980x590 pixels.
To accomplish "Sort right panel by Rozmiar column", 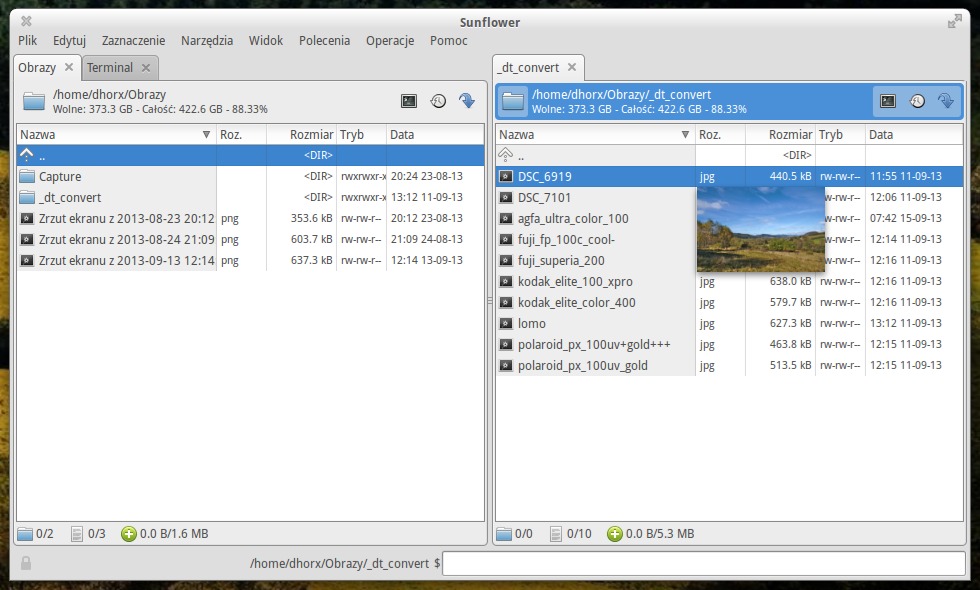I will click(x=780, y=134).
